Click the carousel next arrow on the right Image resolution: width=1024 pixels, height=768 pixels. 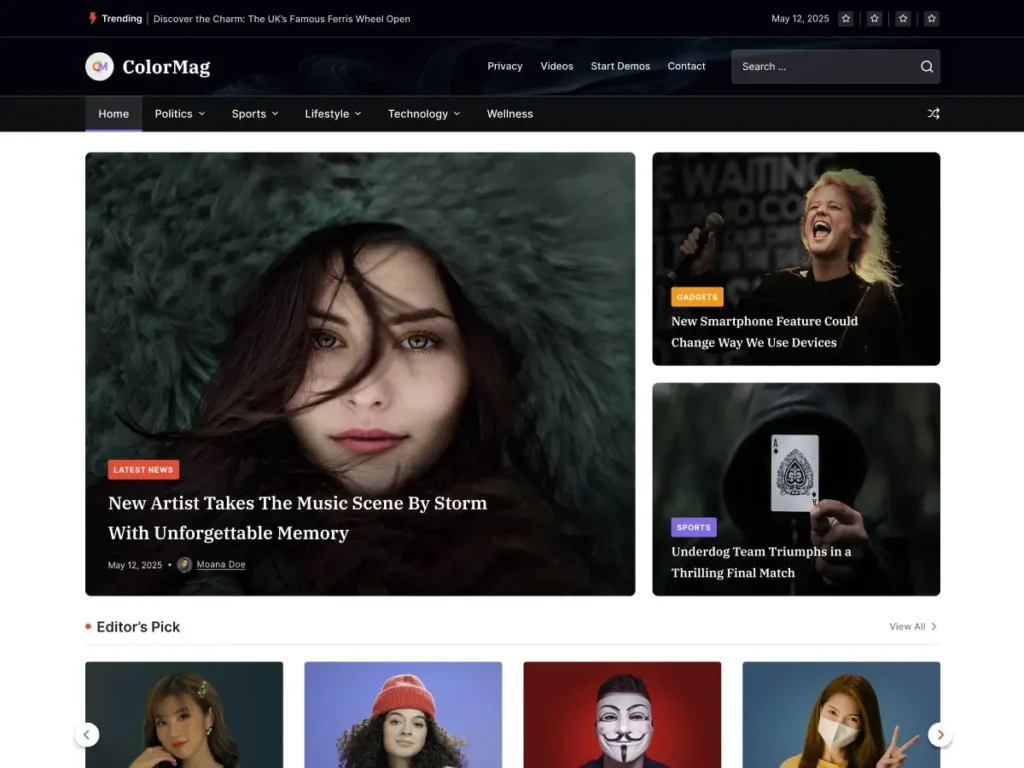(x=940, y=734)
